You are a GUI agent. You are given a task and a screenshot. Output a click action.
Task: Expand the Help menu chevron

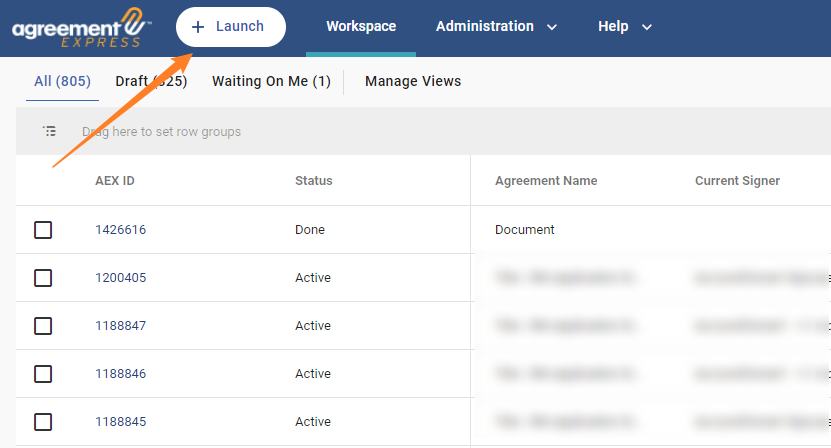(x=647, y=27)
